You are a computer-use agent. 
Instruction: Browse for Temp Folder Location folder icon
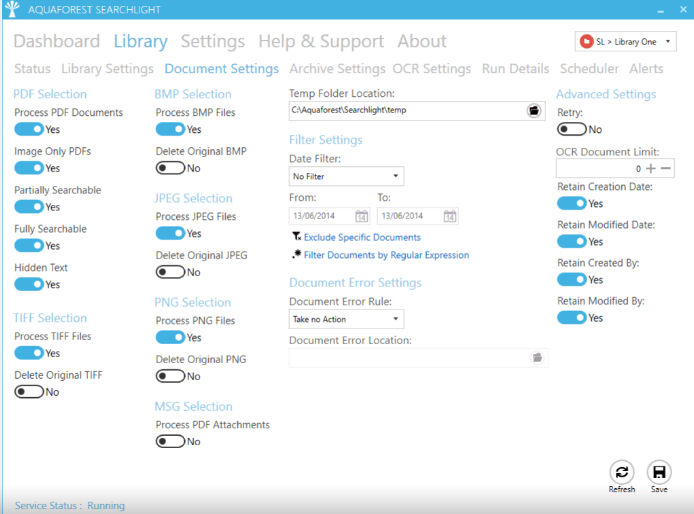click(x=534, y=110)
